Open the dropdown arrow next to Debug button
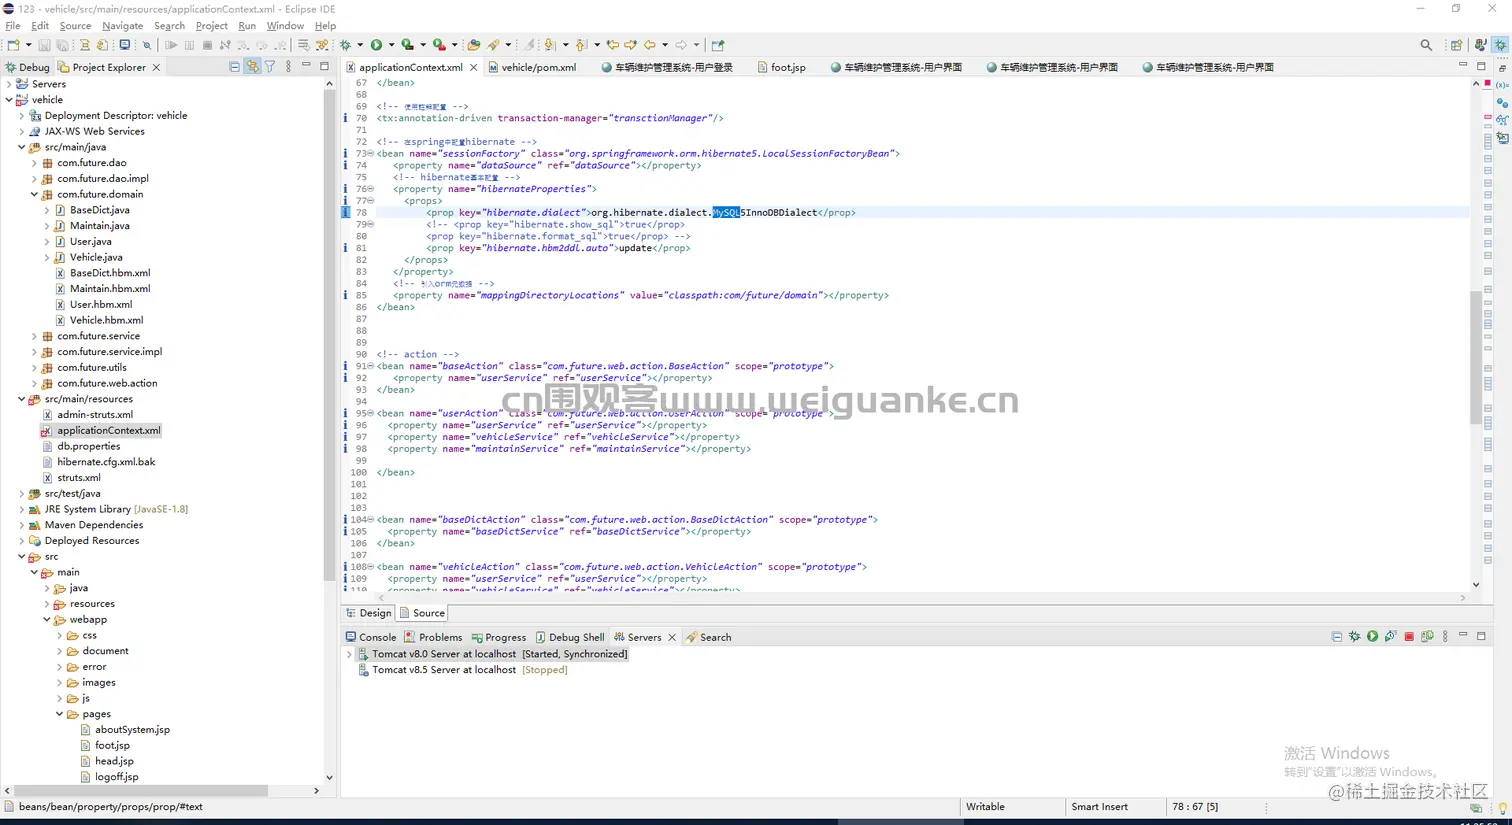Screen dimensions: 1512x825 pyautogui.click(x=360, y=45)
